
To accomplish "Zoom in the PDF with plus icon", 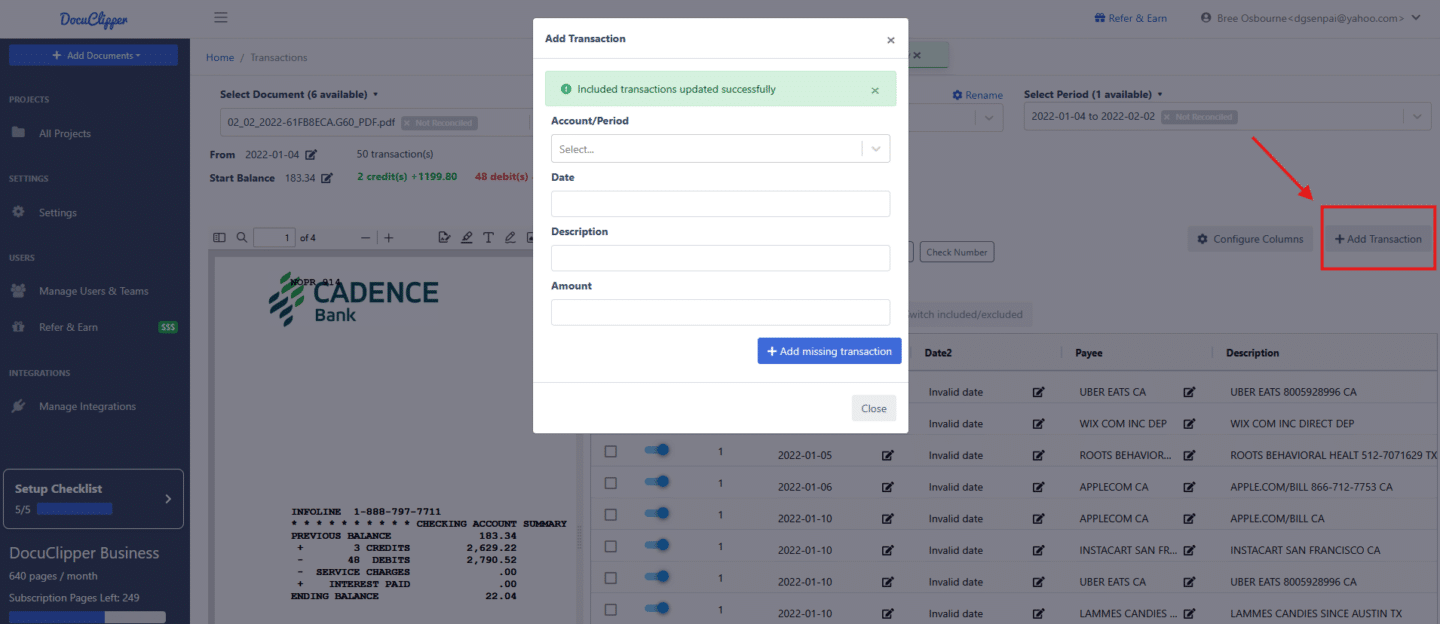I will pos(389,238).
